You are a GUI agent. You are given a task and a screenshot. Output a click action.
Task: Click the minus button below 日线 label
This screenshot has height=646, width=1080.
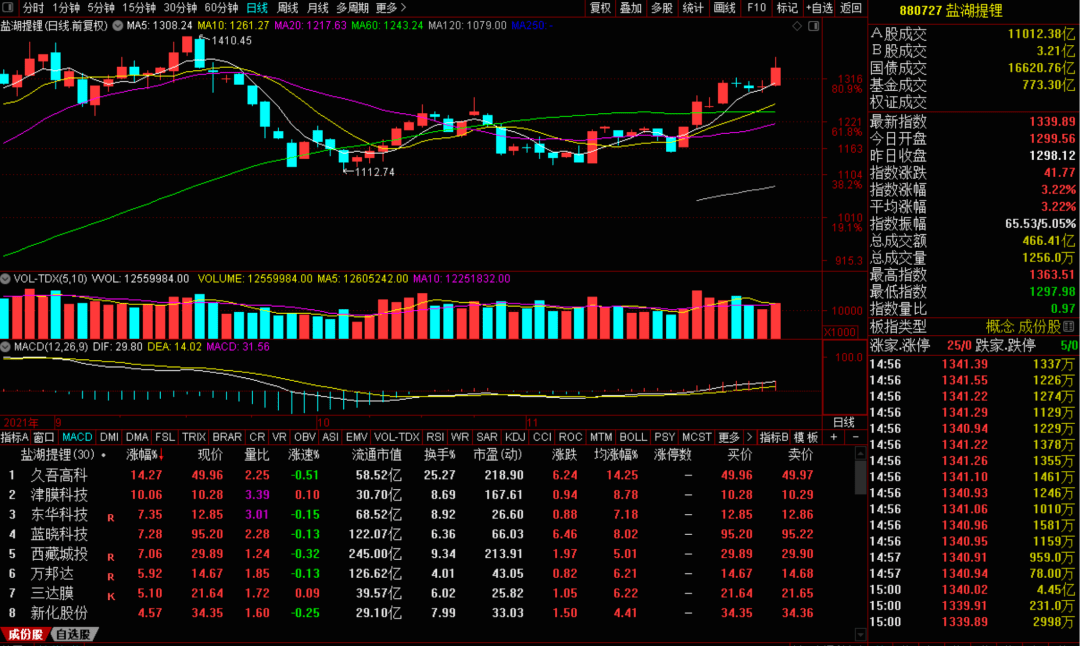click(857, 437)
